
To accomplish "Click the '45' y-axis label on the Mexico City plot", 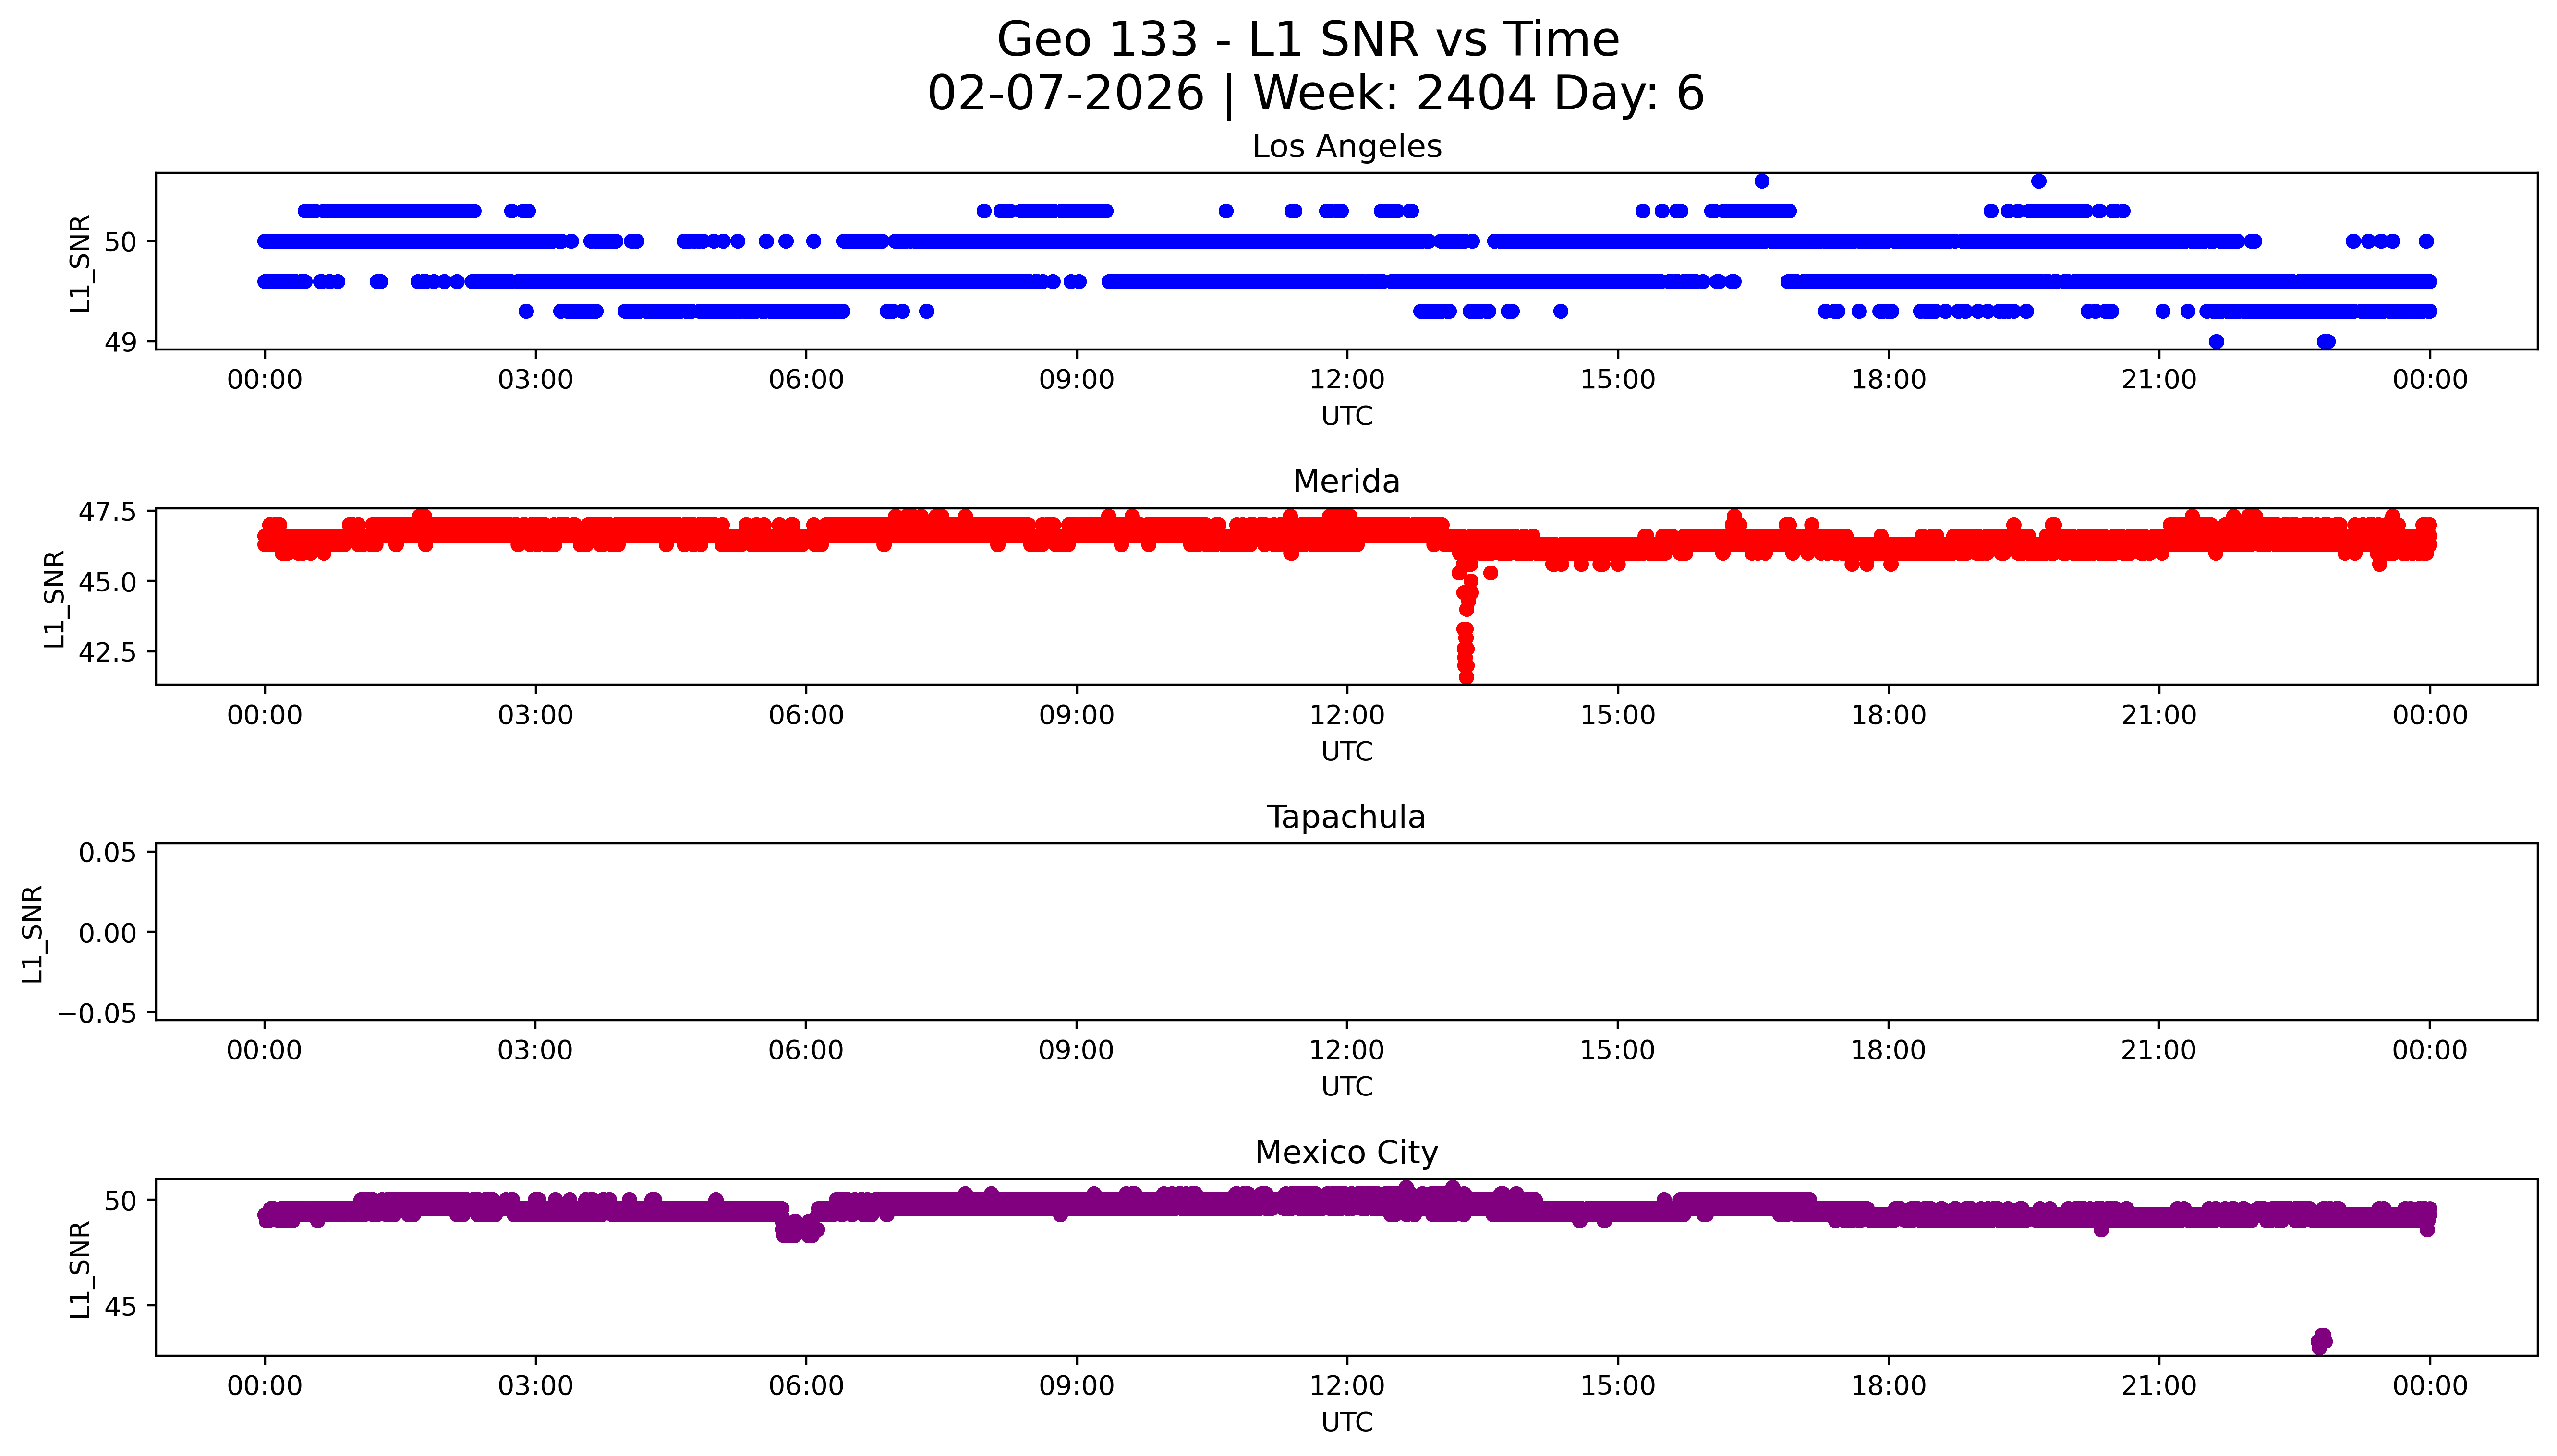I will 120,1306.
